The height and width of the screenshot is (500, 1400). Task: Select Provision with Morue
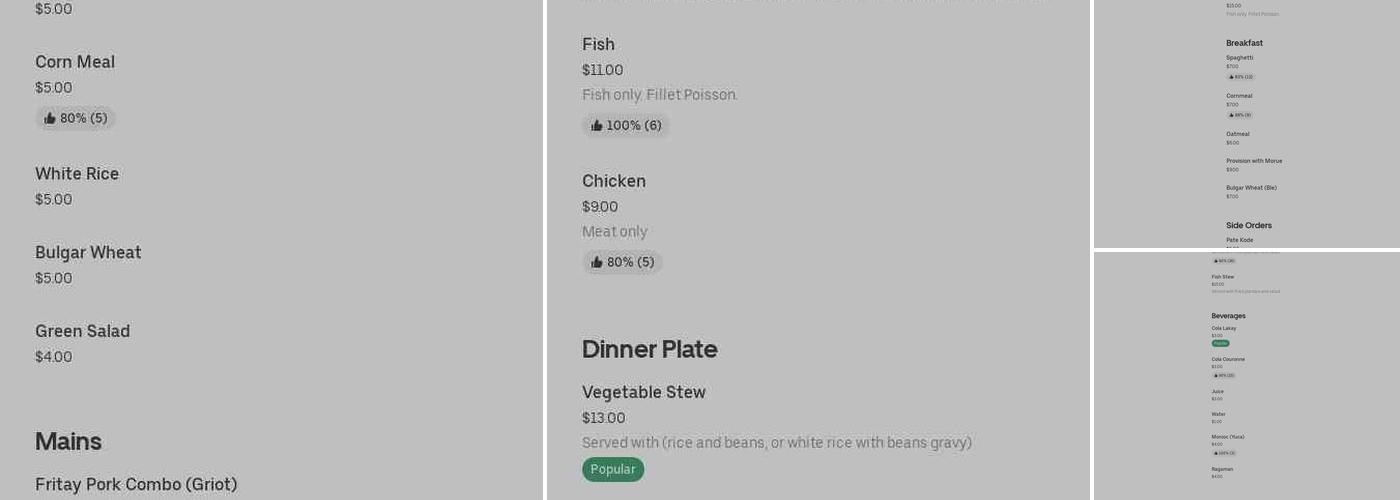pyautogui.click(x=1254, y=161)
